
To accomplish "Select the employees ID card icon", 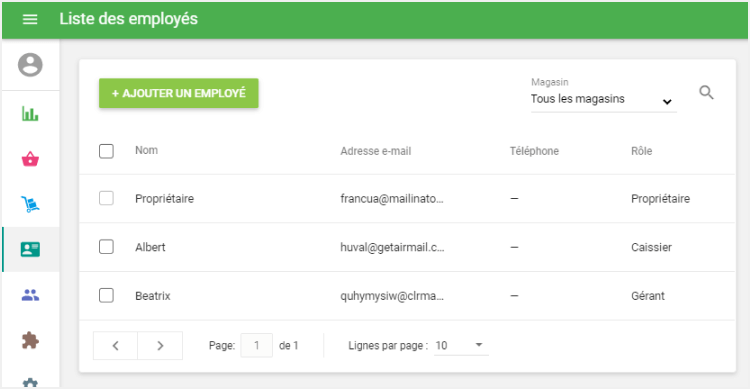I will 30,249.
